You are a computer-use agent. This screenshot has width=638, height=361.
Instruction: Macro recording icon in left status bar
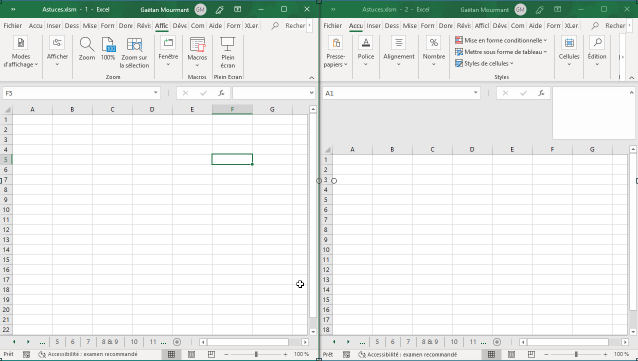(x=26, y=354)
